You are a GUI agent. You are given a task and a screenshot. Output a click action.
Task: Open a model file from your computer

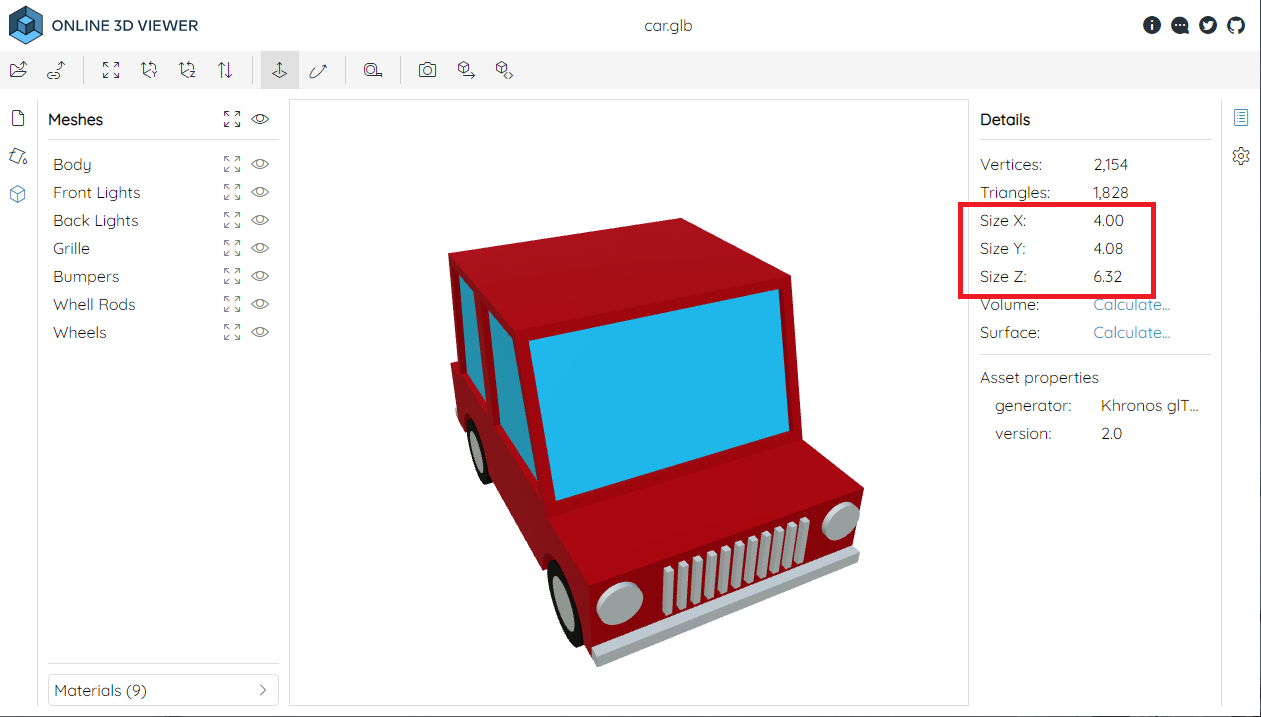pyautogui.click(x=18, y=70)
